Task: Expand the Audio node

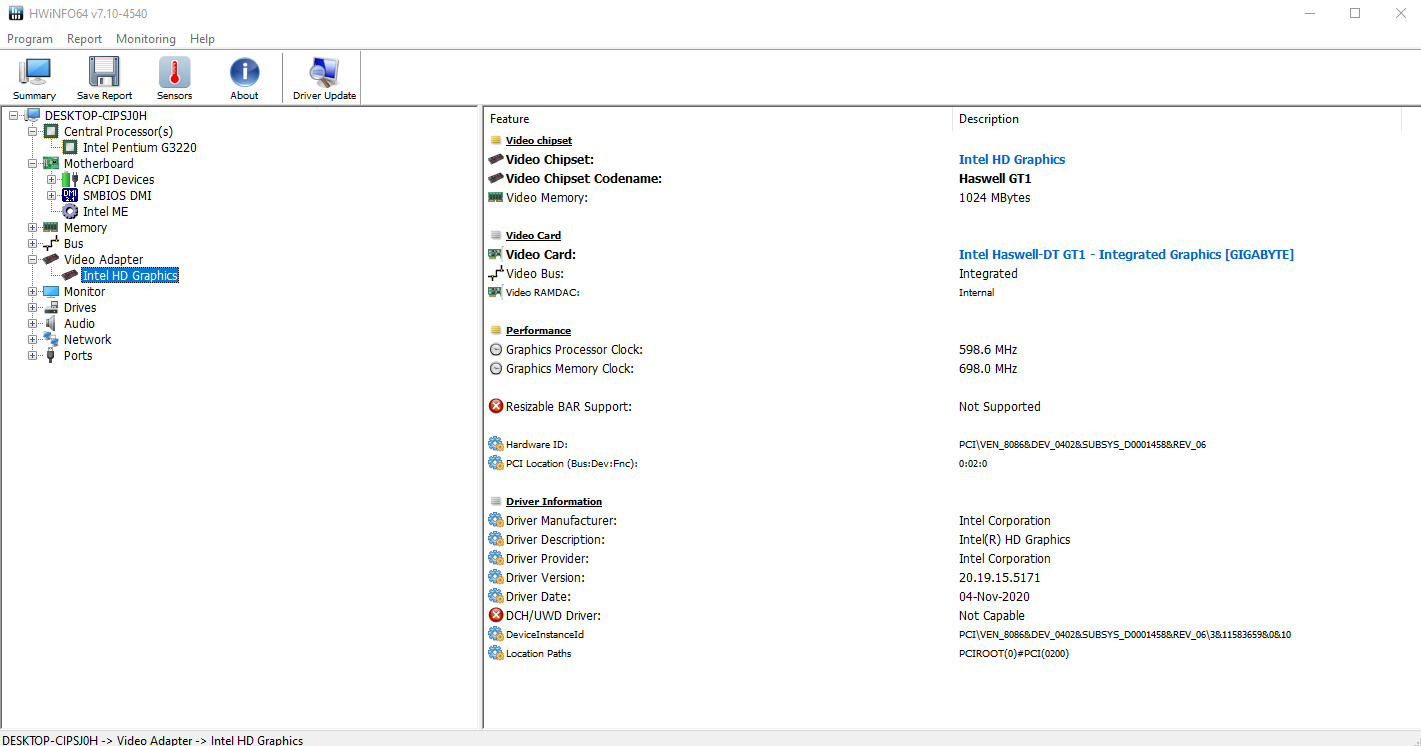Action: pyautogui.click(x=33, y=323)
